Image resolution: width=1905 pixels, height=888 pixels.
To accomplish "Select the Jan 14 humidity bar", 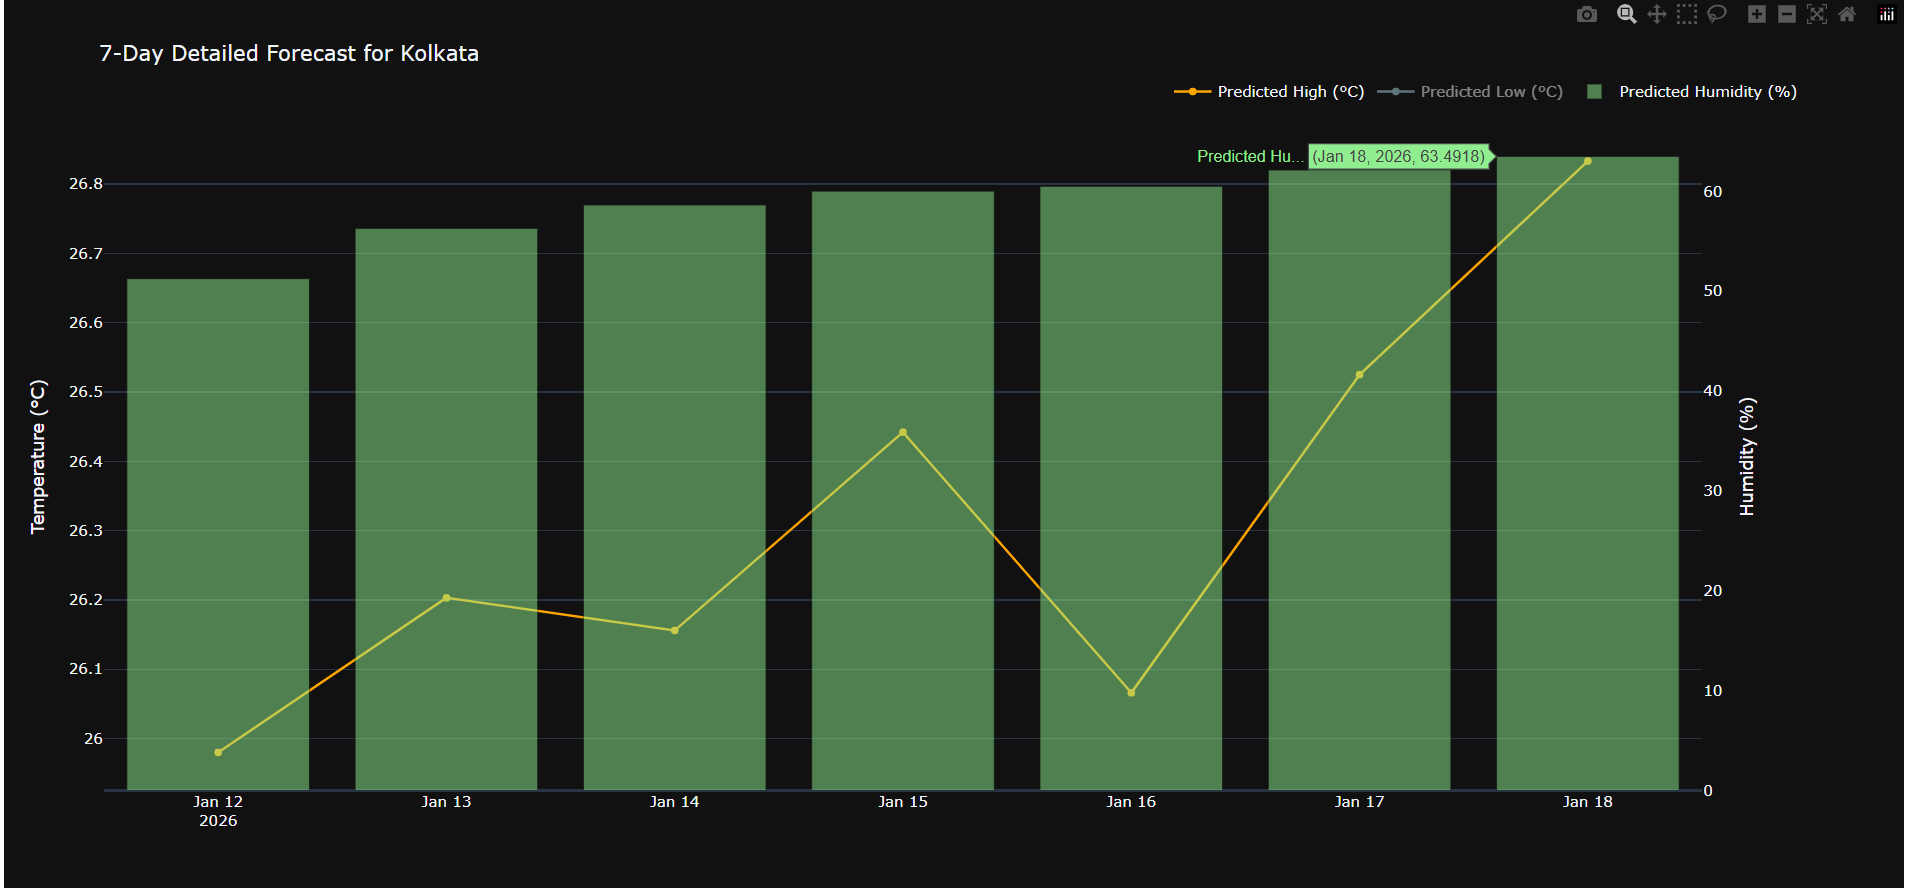I will pyautogui.click(x=674, y=450).
